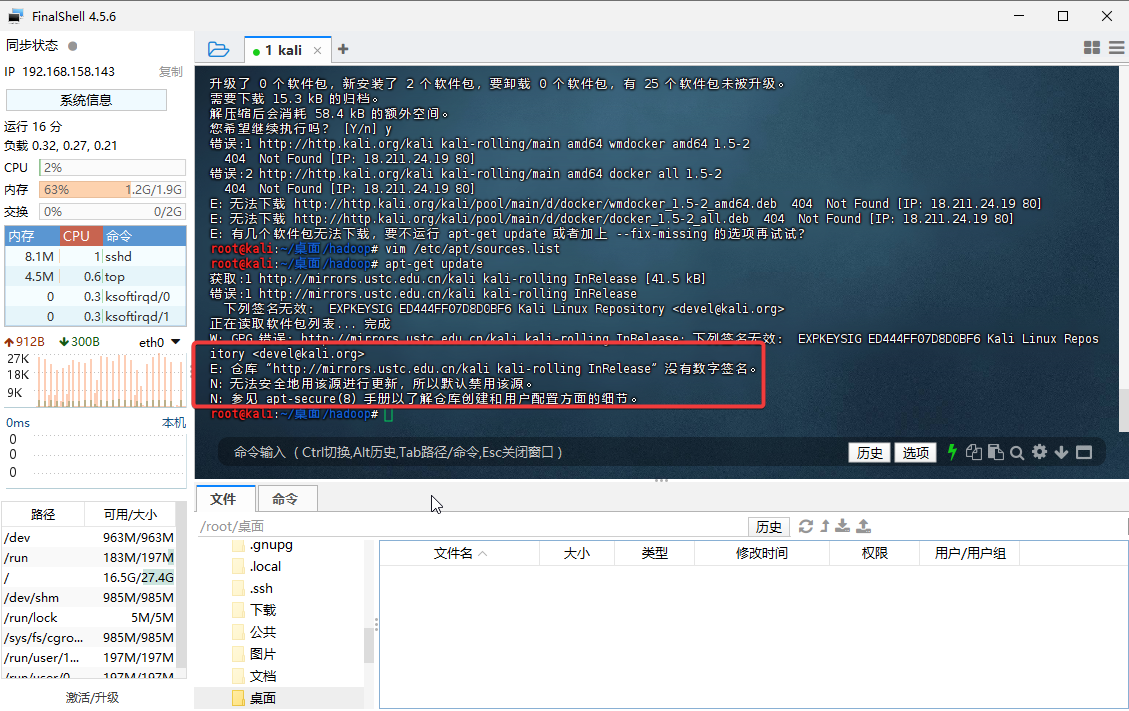Switch to the 文件 tab
This screenshot has height=711, width=1129.
coord(225,498)
